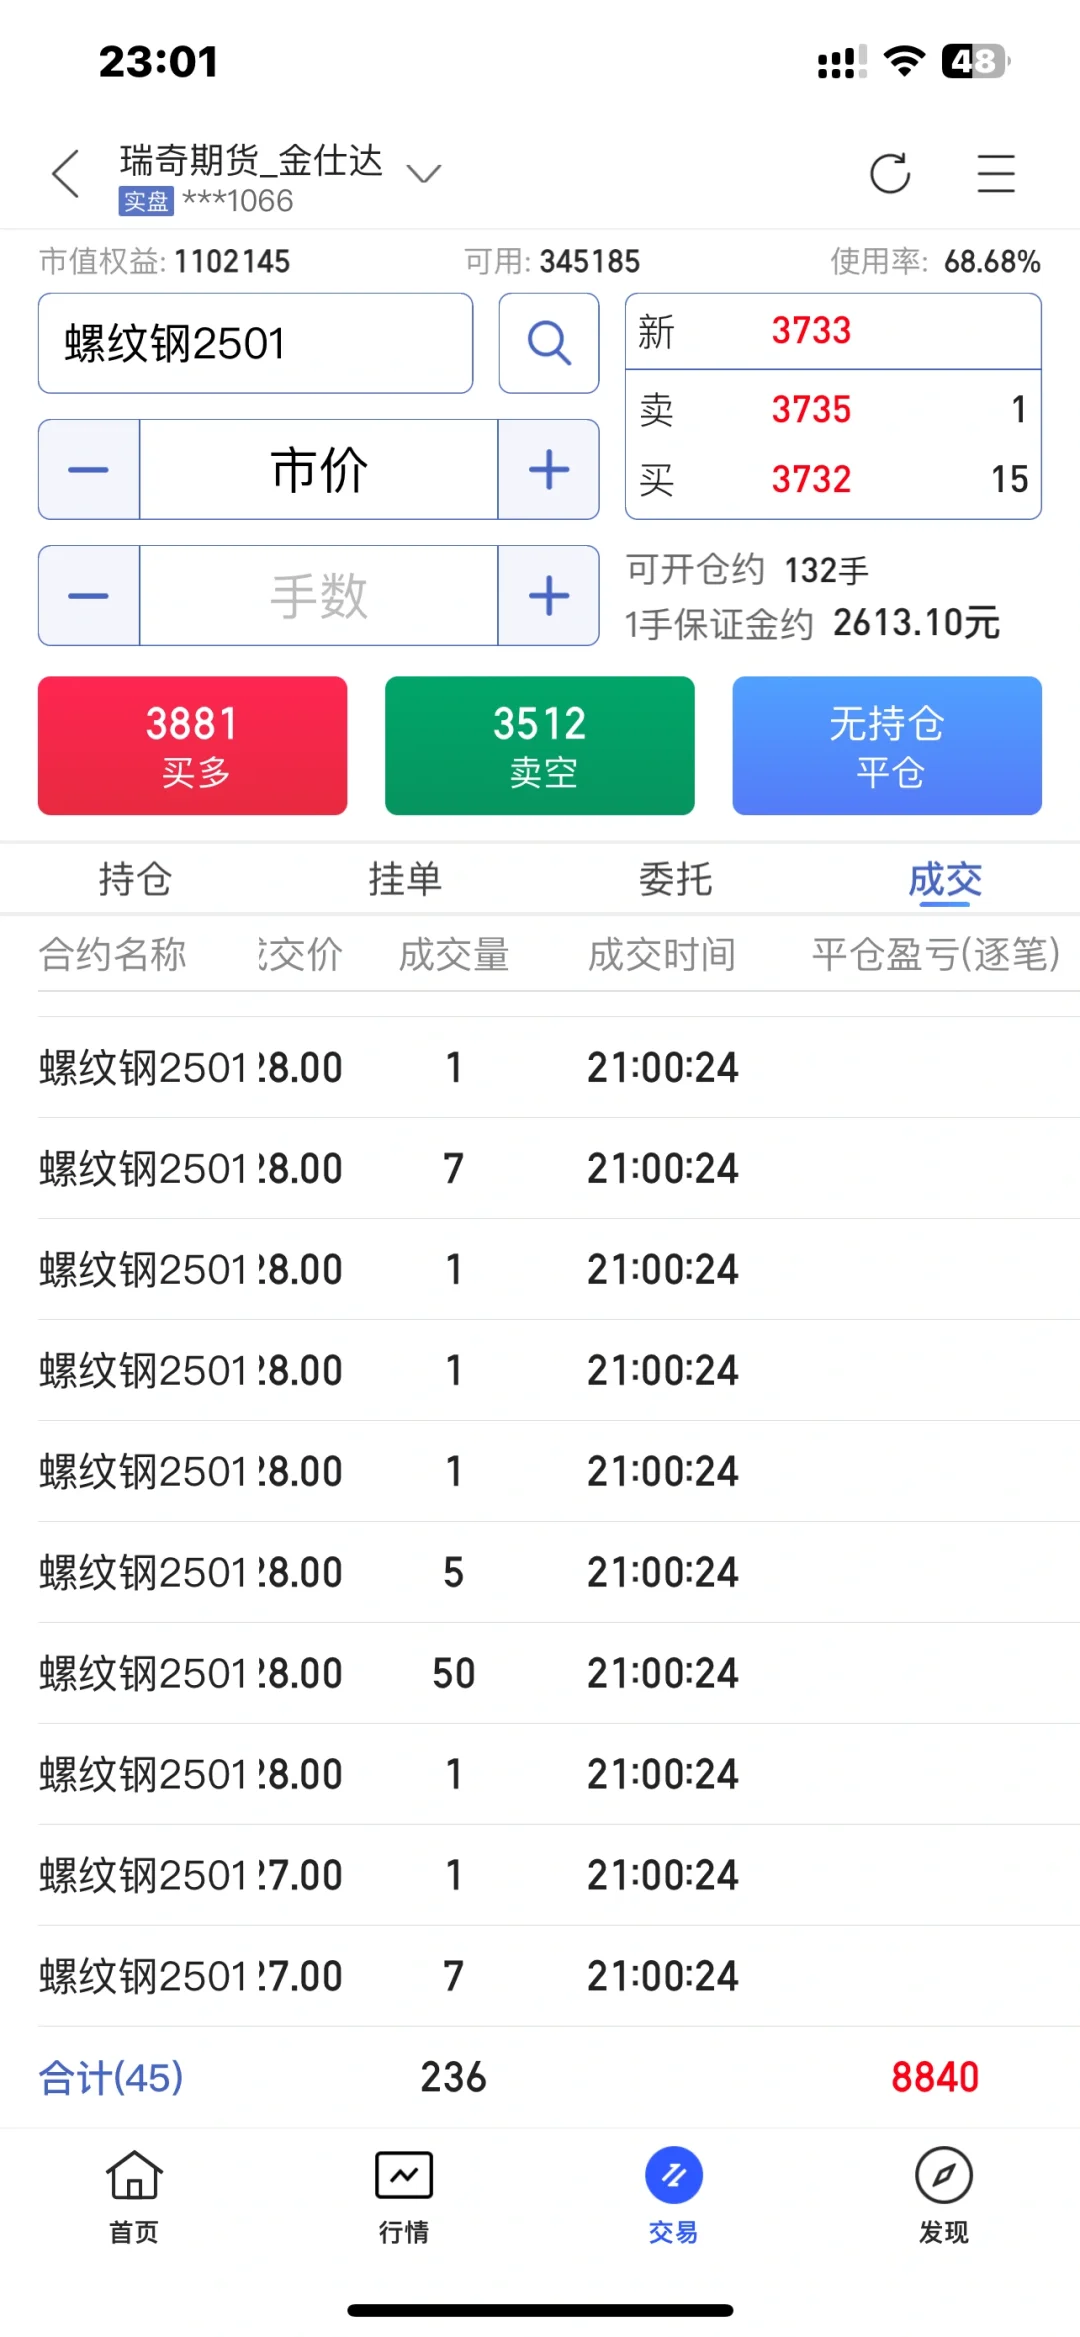The image size is (1080, 2337).
Task: Tap the total profit 8840
Action: [x=935, y=2077]
